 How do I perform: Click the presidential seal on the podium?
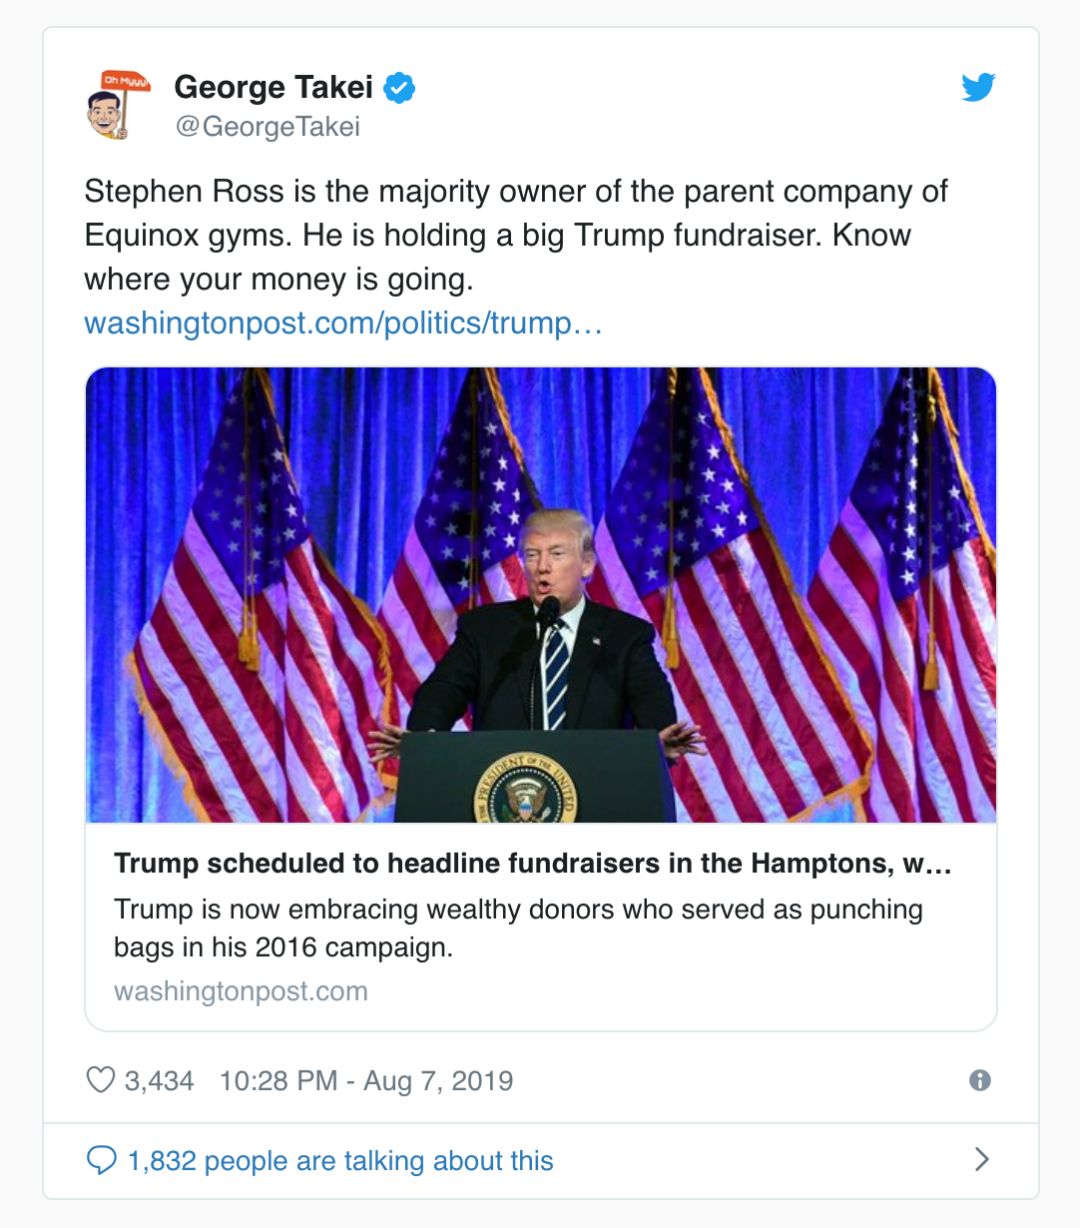pyautogui.click(x=524, y=789)
